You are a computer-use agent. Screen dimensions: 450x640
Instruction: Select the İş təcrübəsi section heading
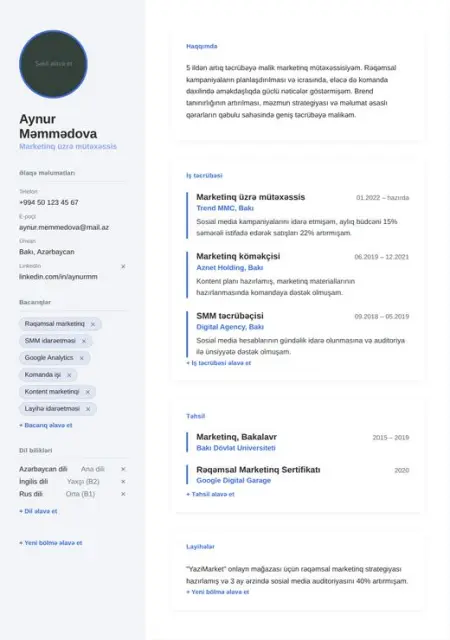point(204,176)
